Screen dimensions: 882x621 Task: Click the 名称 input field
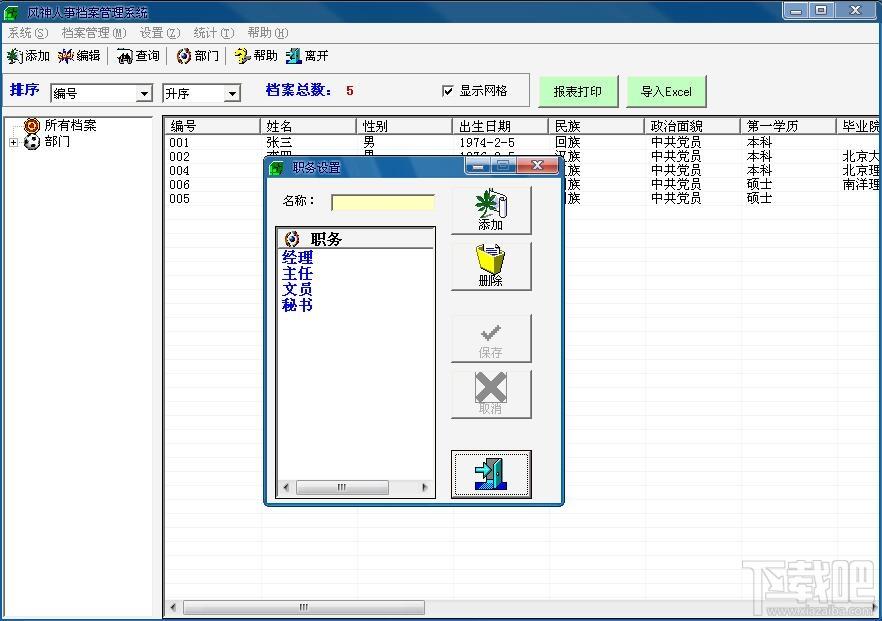point(383,202)
